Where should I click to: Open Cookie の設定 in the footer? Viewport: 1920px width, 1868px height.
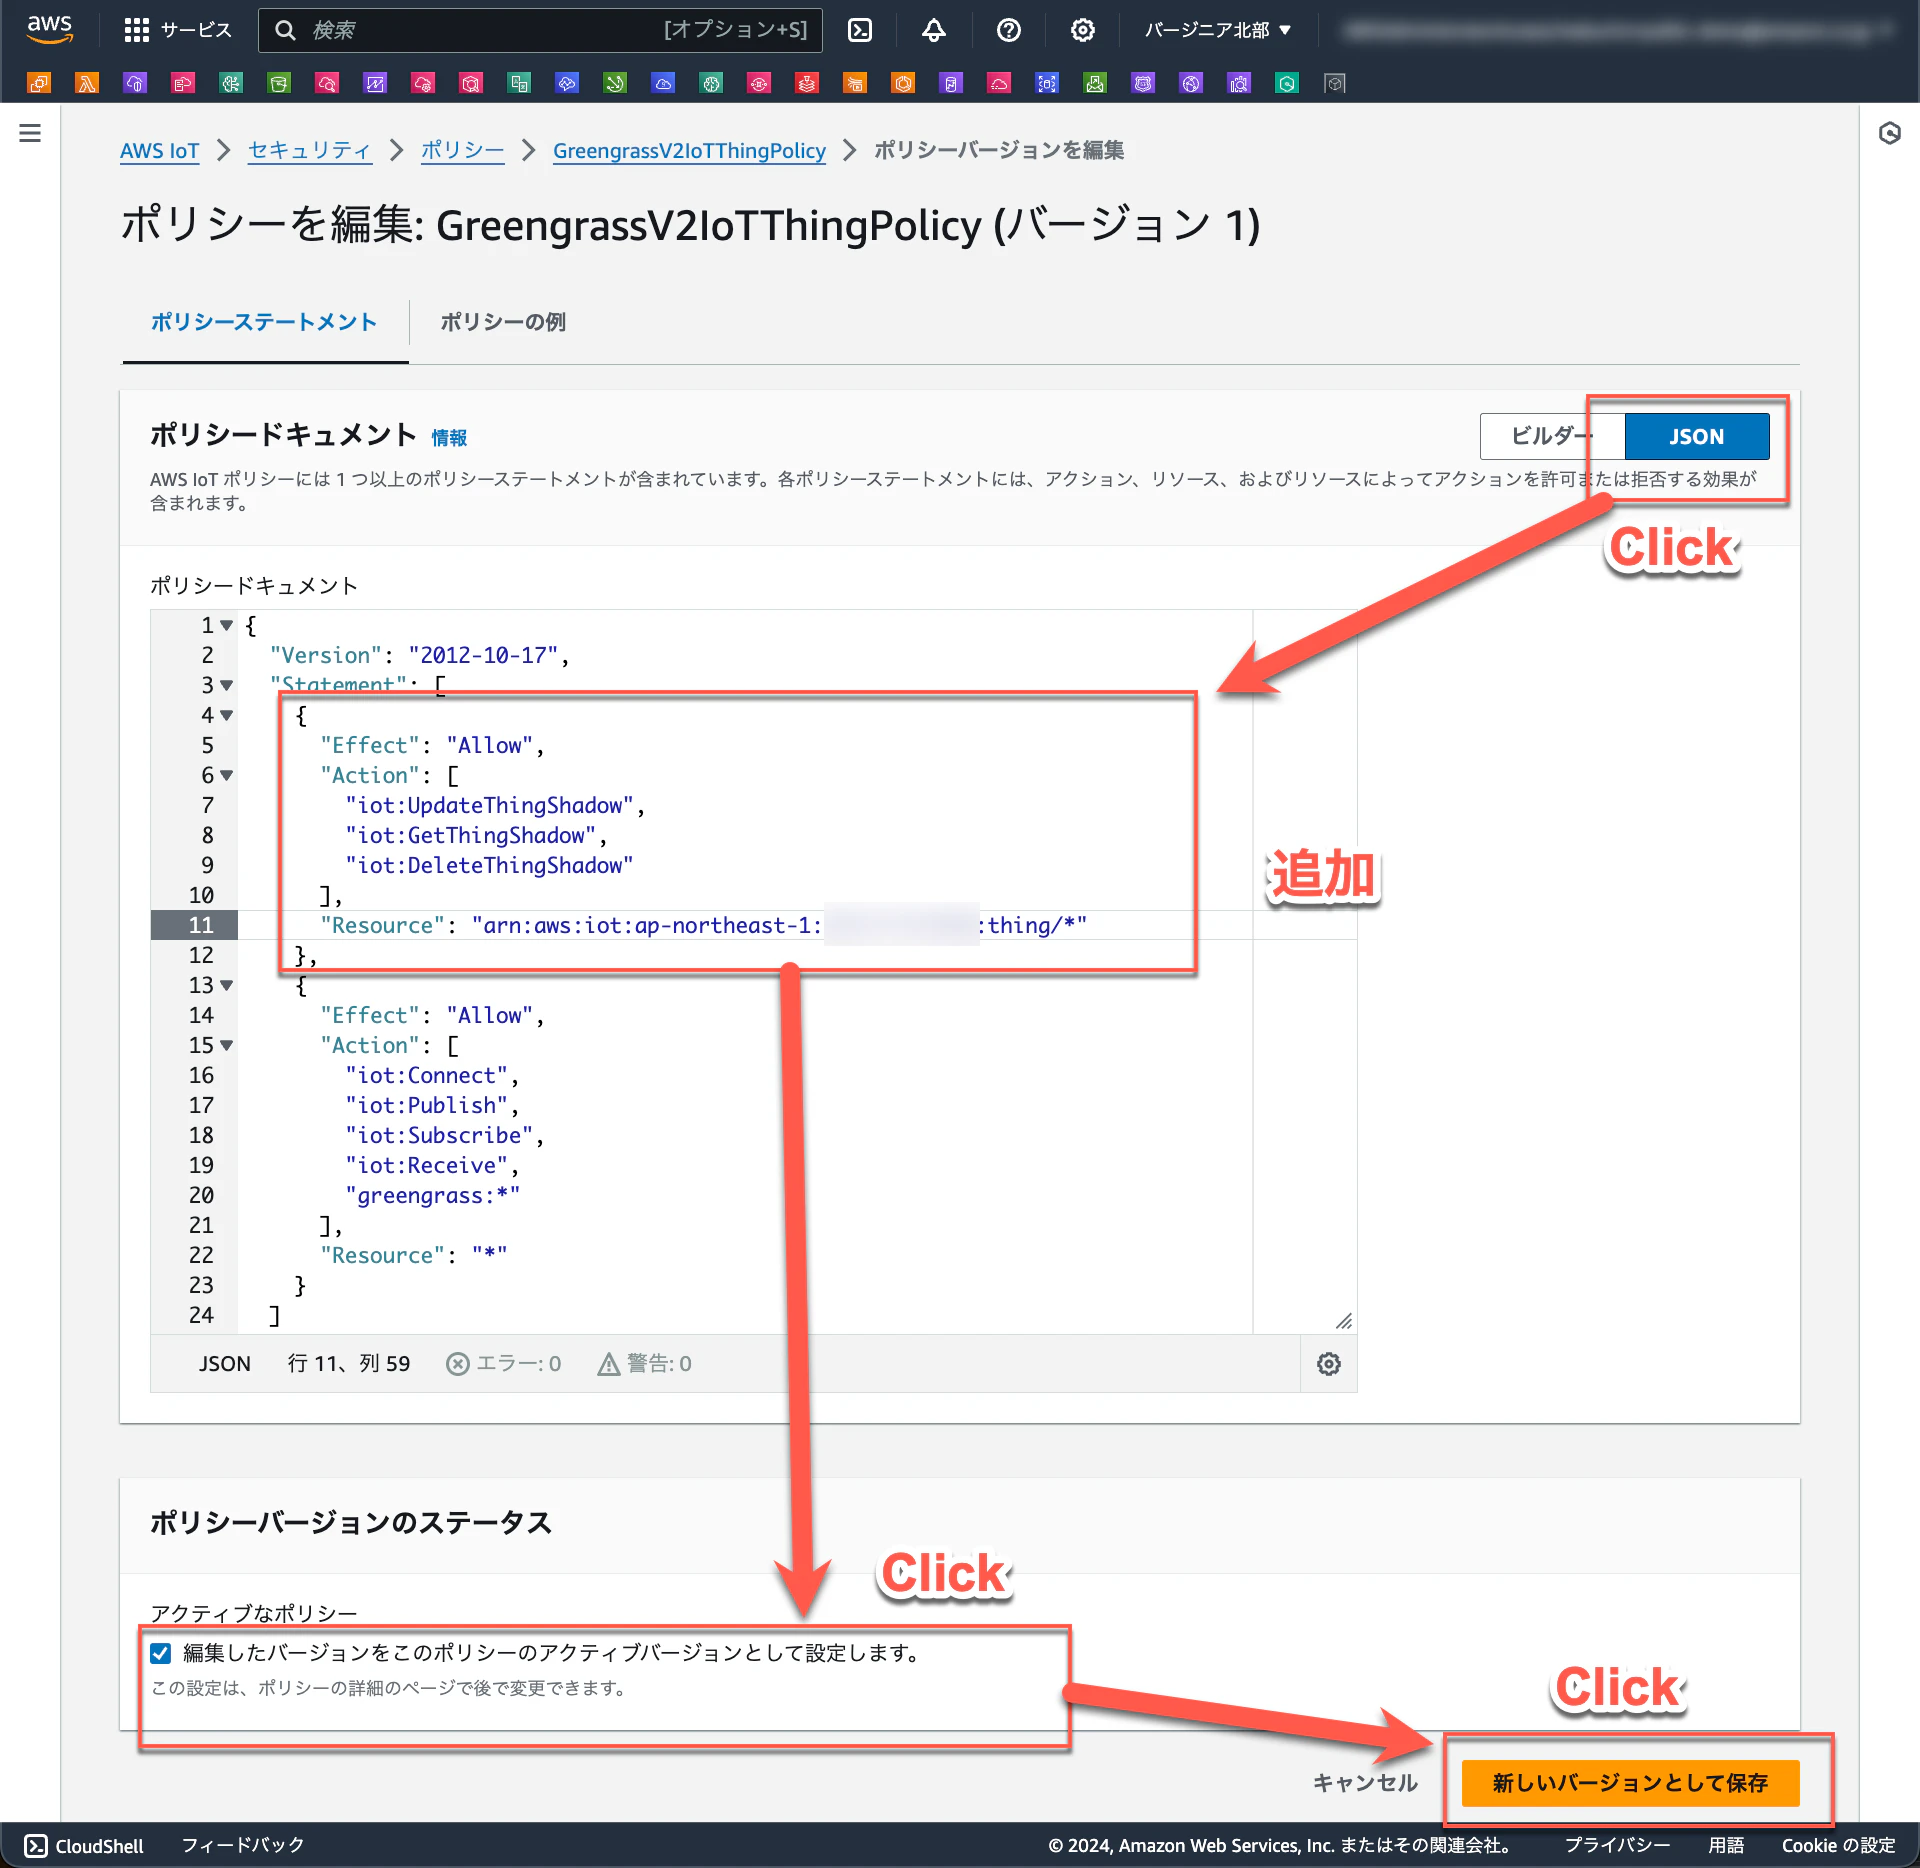tap(1838, 1846)
